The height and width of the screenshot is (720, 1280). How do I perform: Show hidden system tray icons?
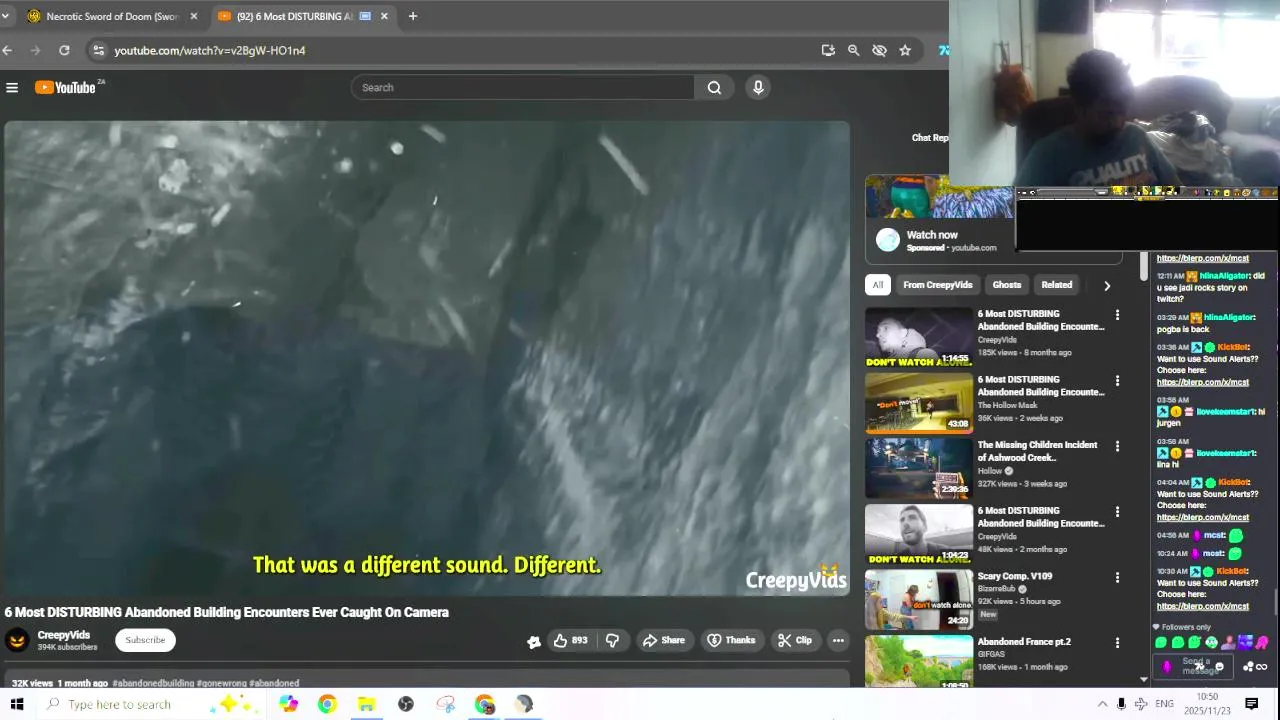1102,704
